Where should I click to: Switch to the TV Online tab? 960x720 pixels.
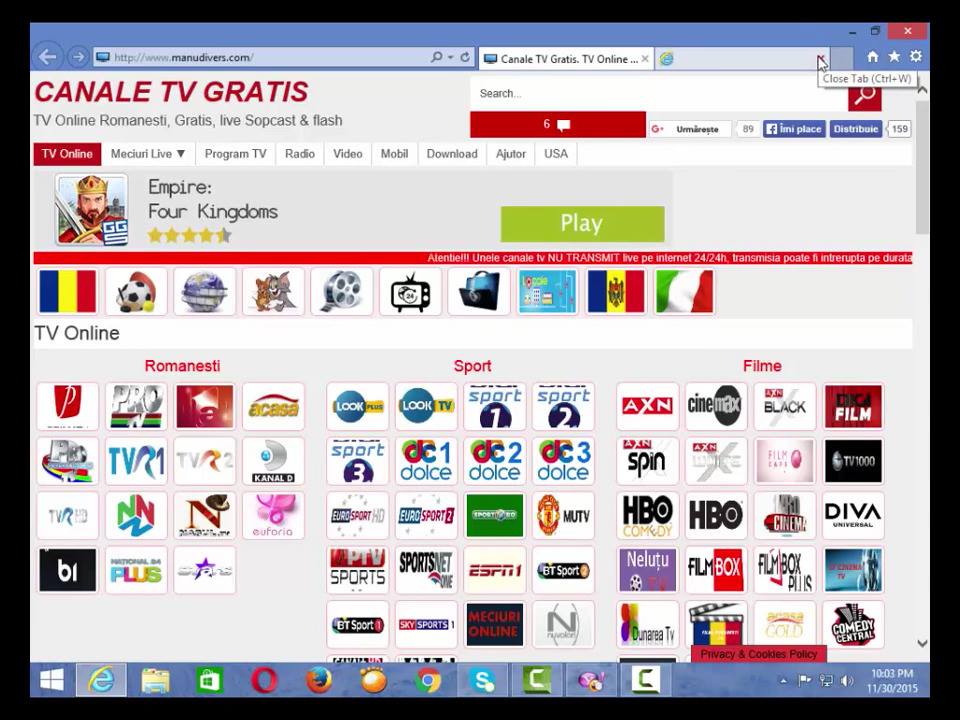pos(67,154)
